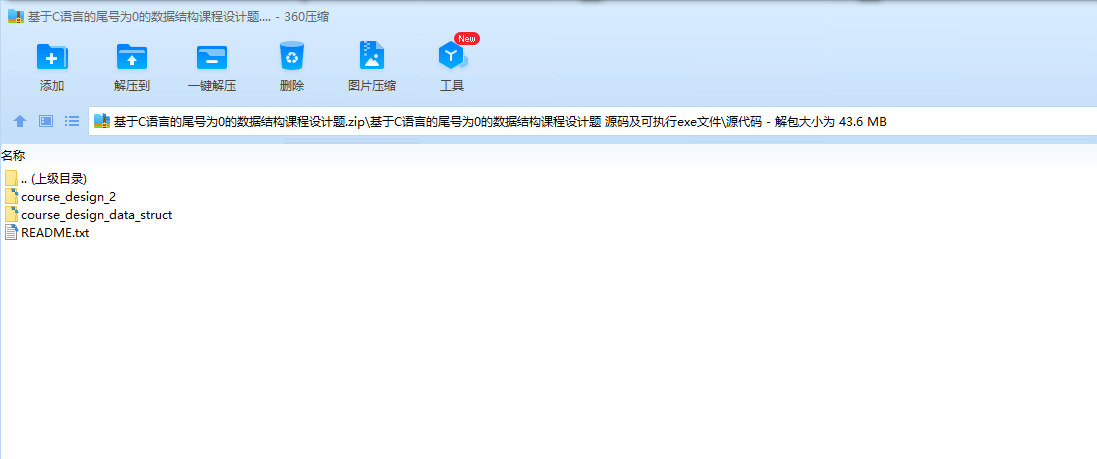Click the 添加 (Add) toolbar icon
1097x459 pixels.
pos(52,57)
